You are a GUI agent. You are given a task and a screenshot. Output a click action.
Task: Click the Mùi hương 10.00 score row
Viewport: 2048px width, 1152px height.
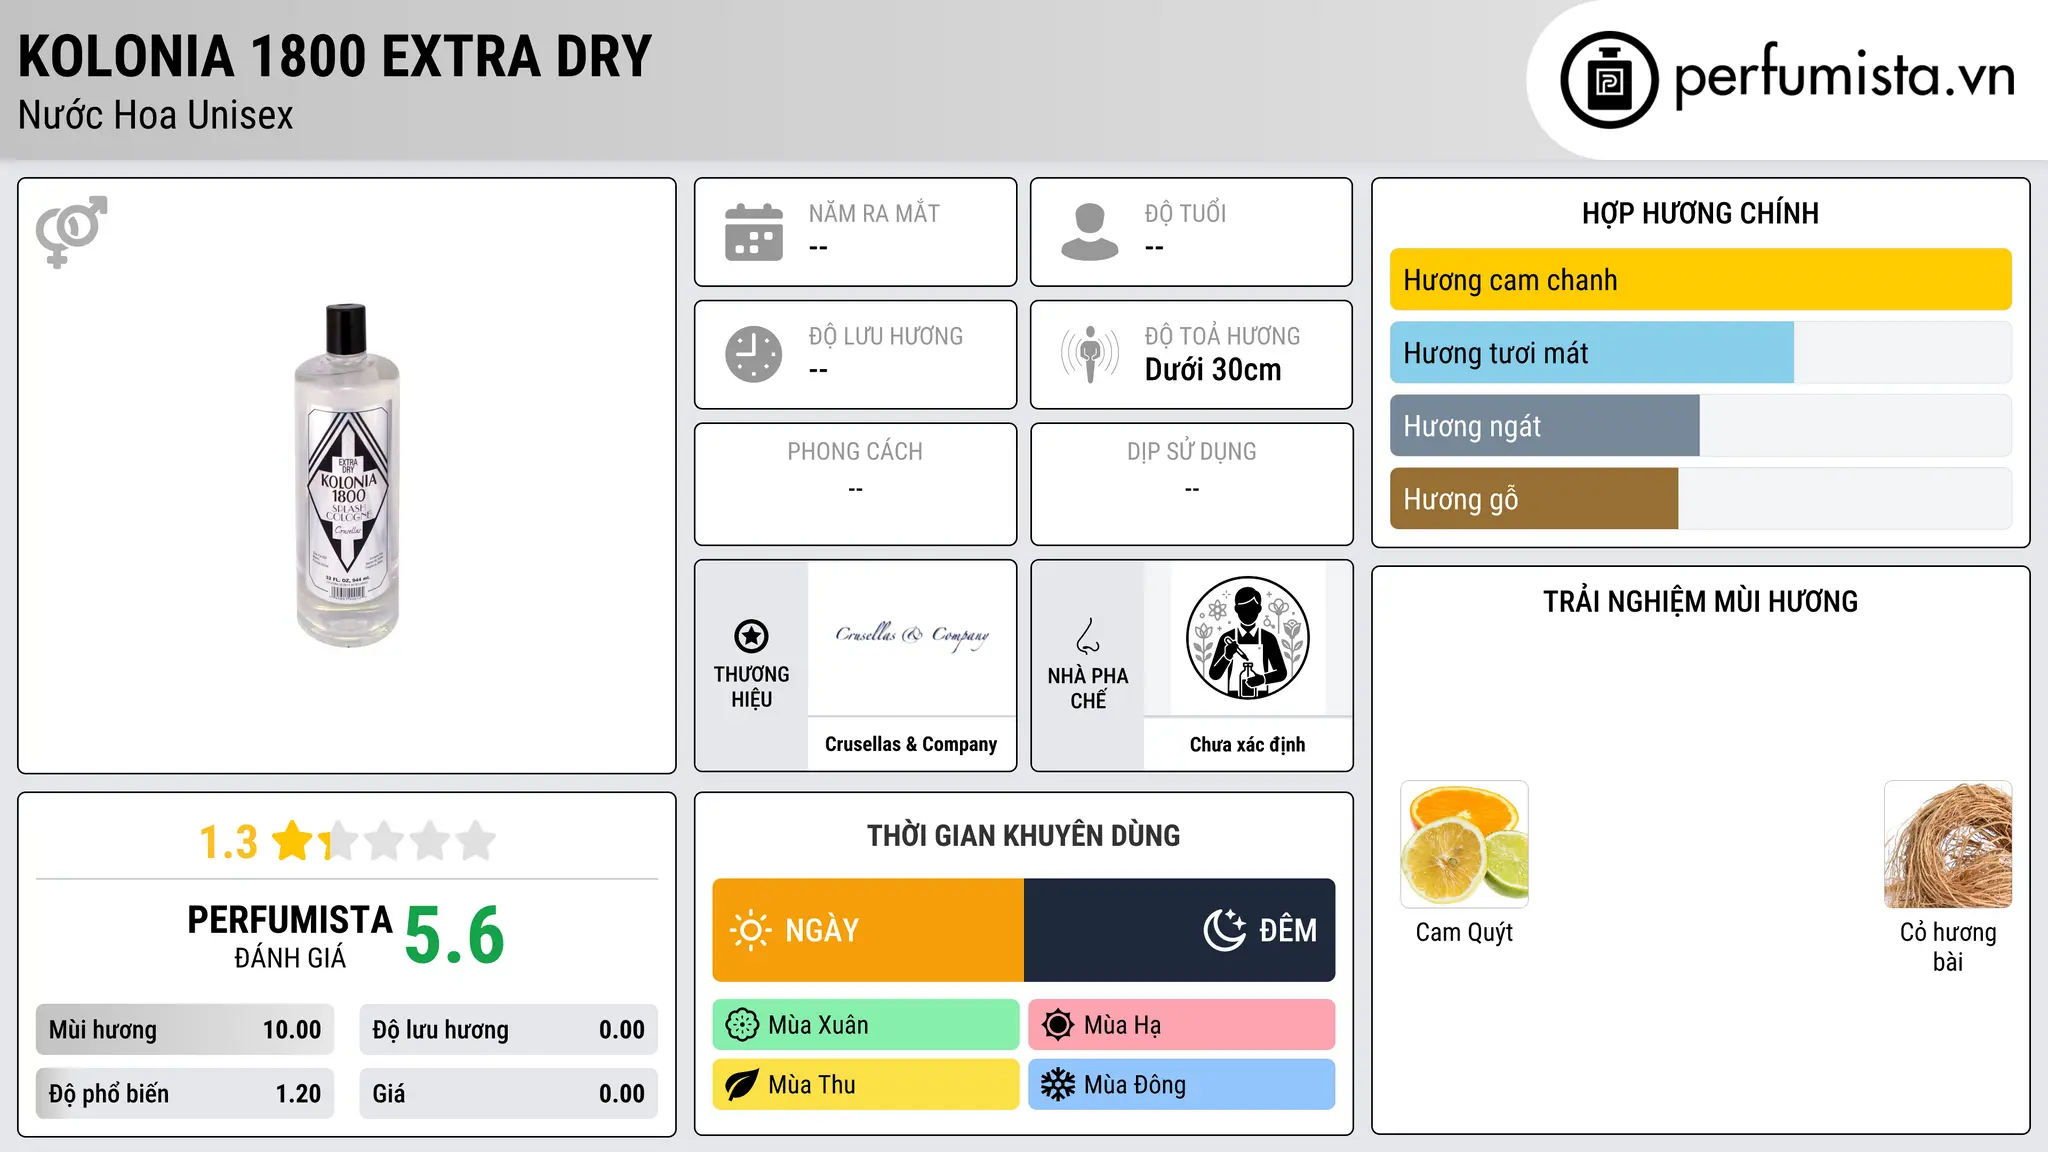(x=185, y=1030)
